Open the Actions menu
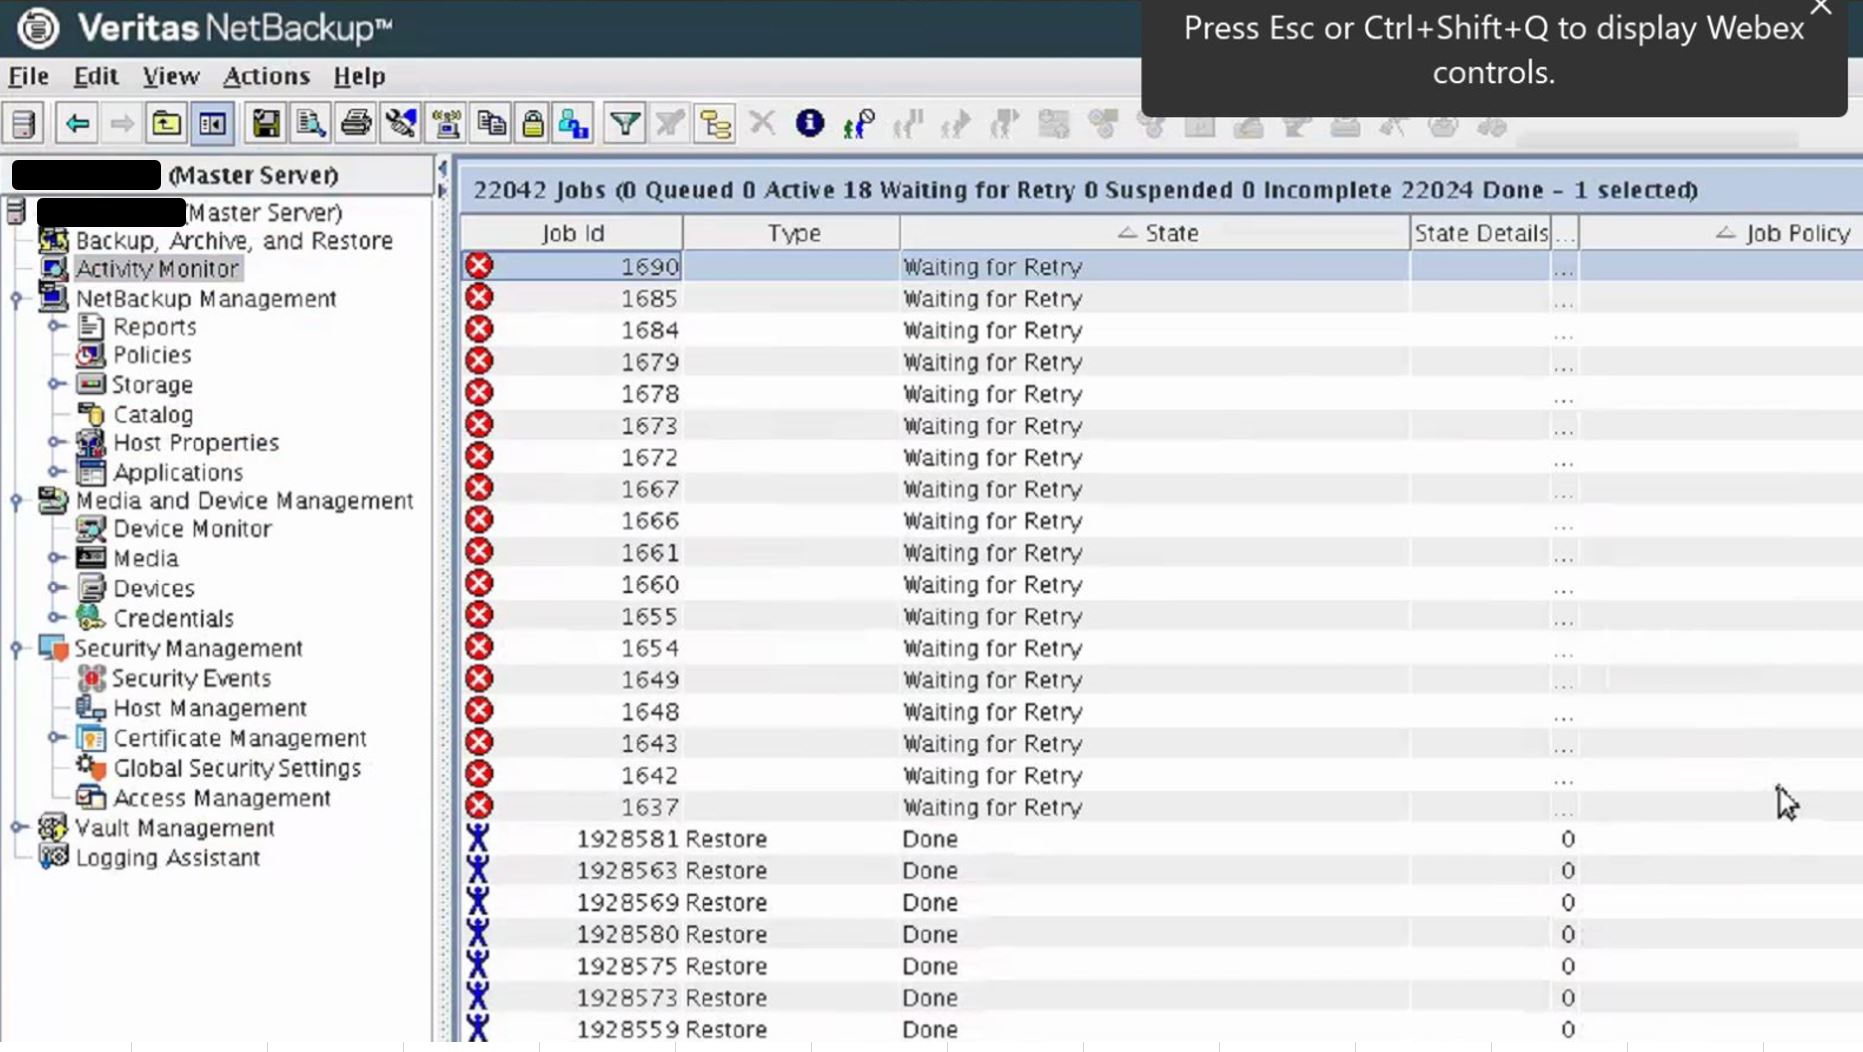 (266, 76)
